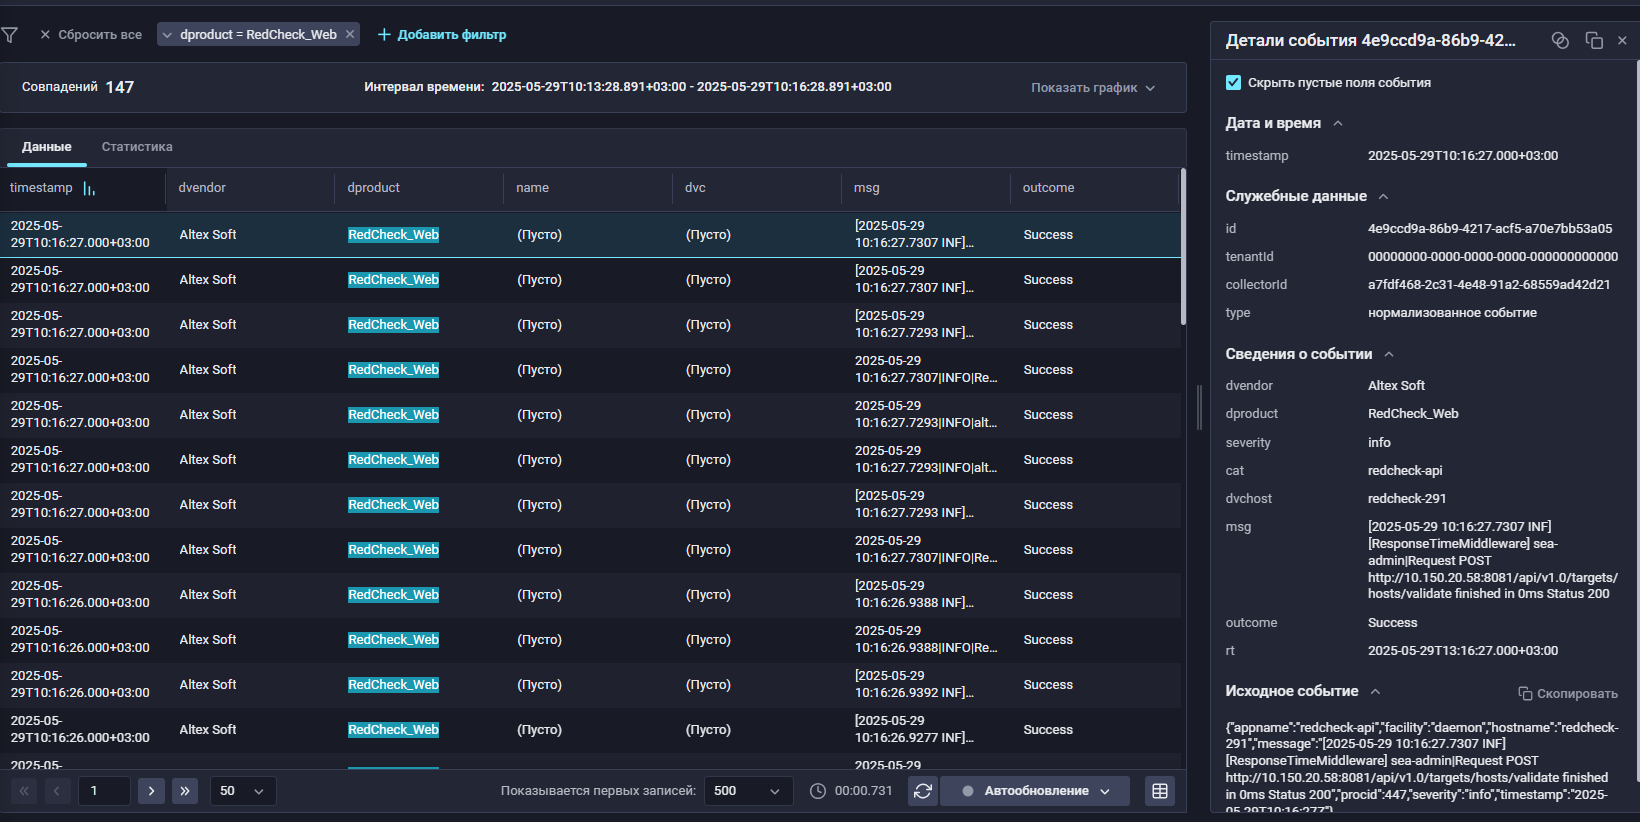Image resolution: width=1640 pixels, height=822 pixels.
Task: Click the timestamp column sort icon
Action: click(x=89, y=189)
